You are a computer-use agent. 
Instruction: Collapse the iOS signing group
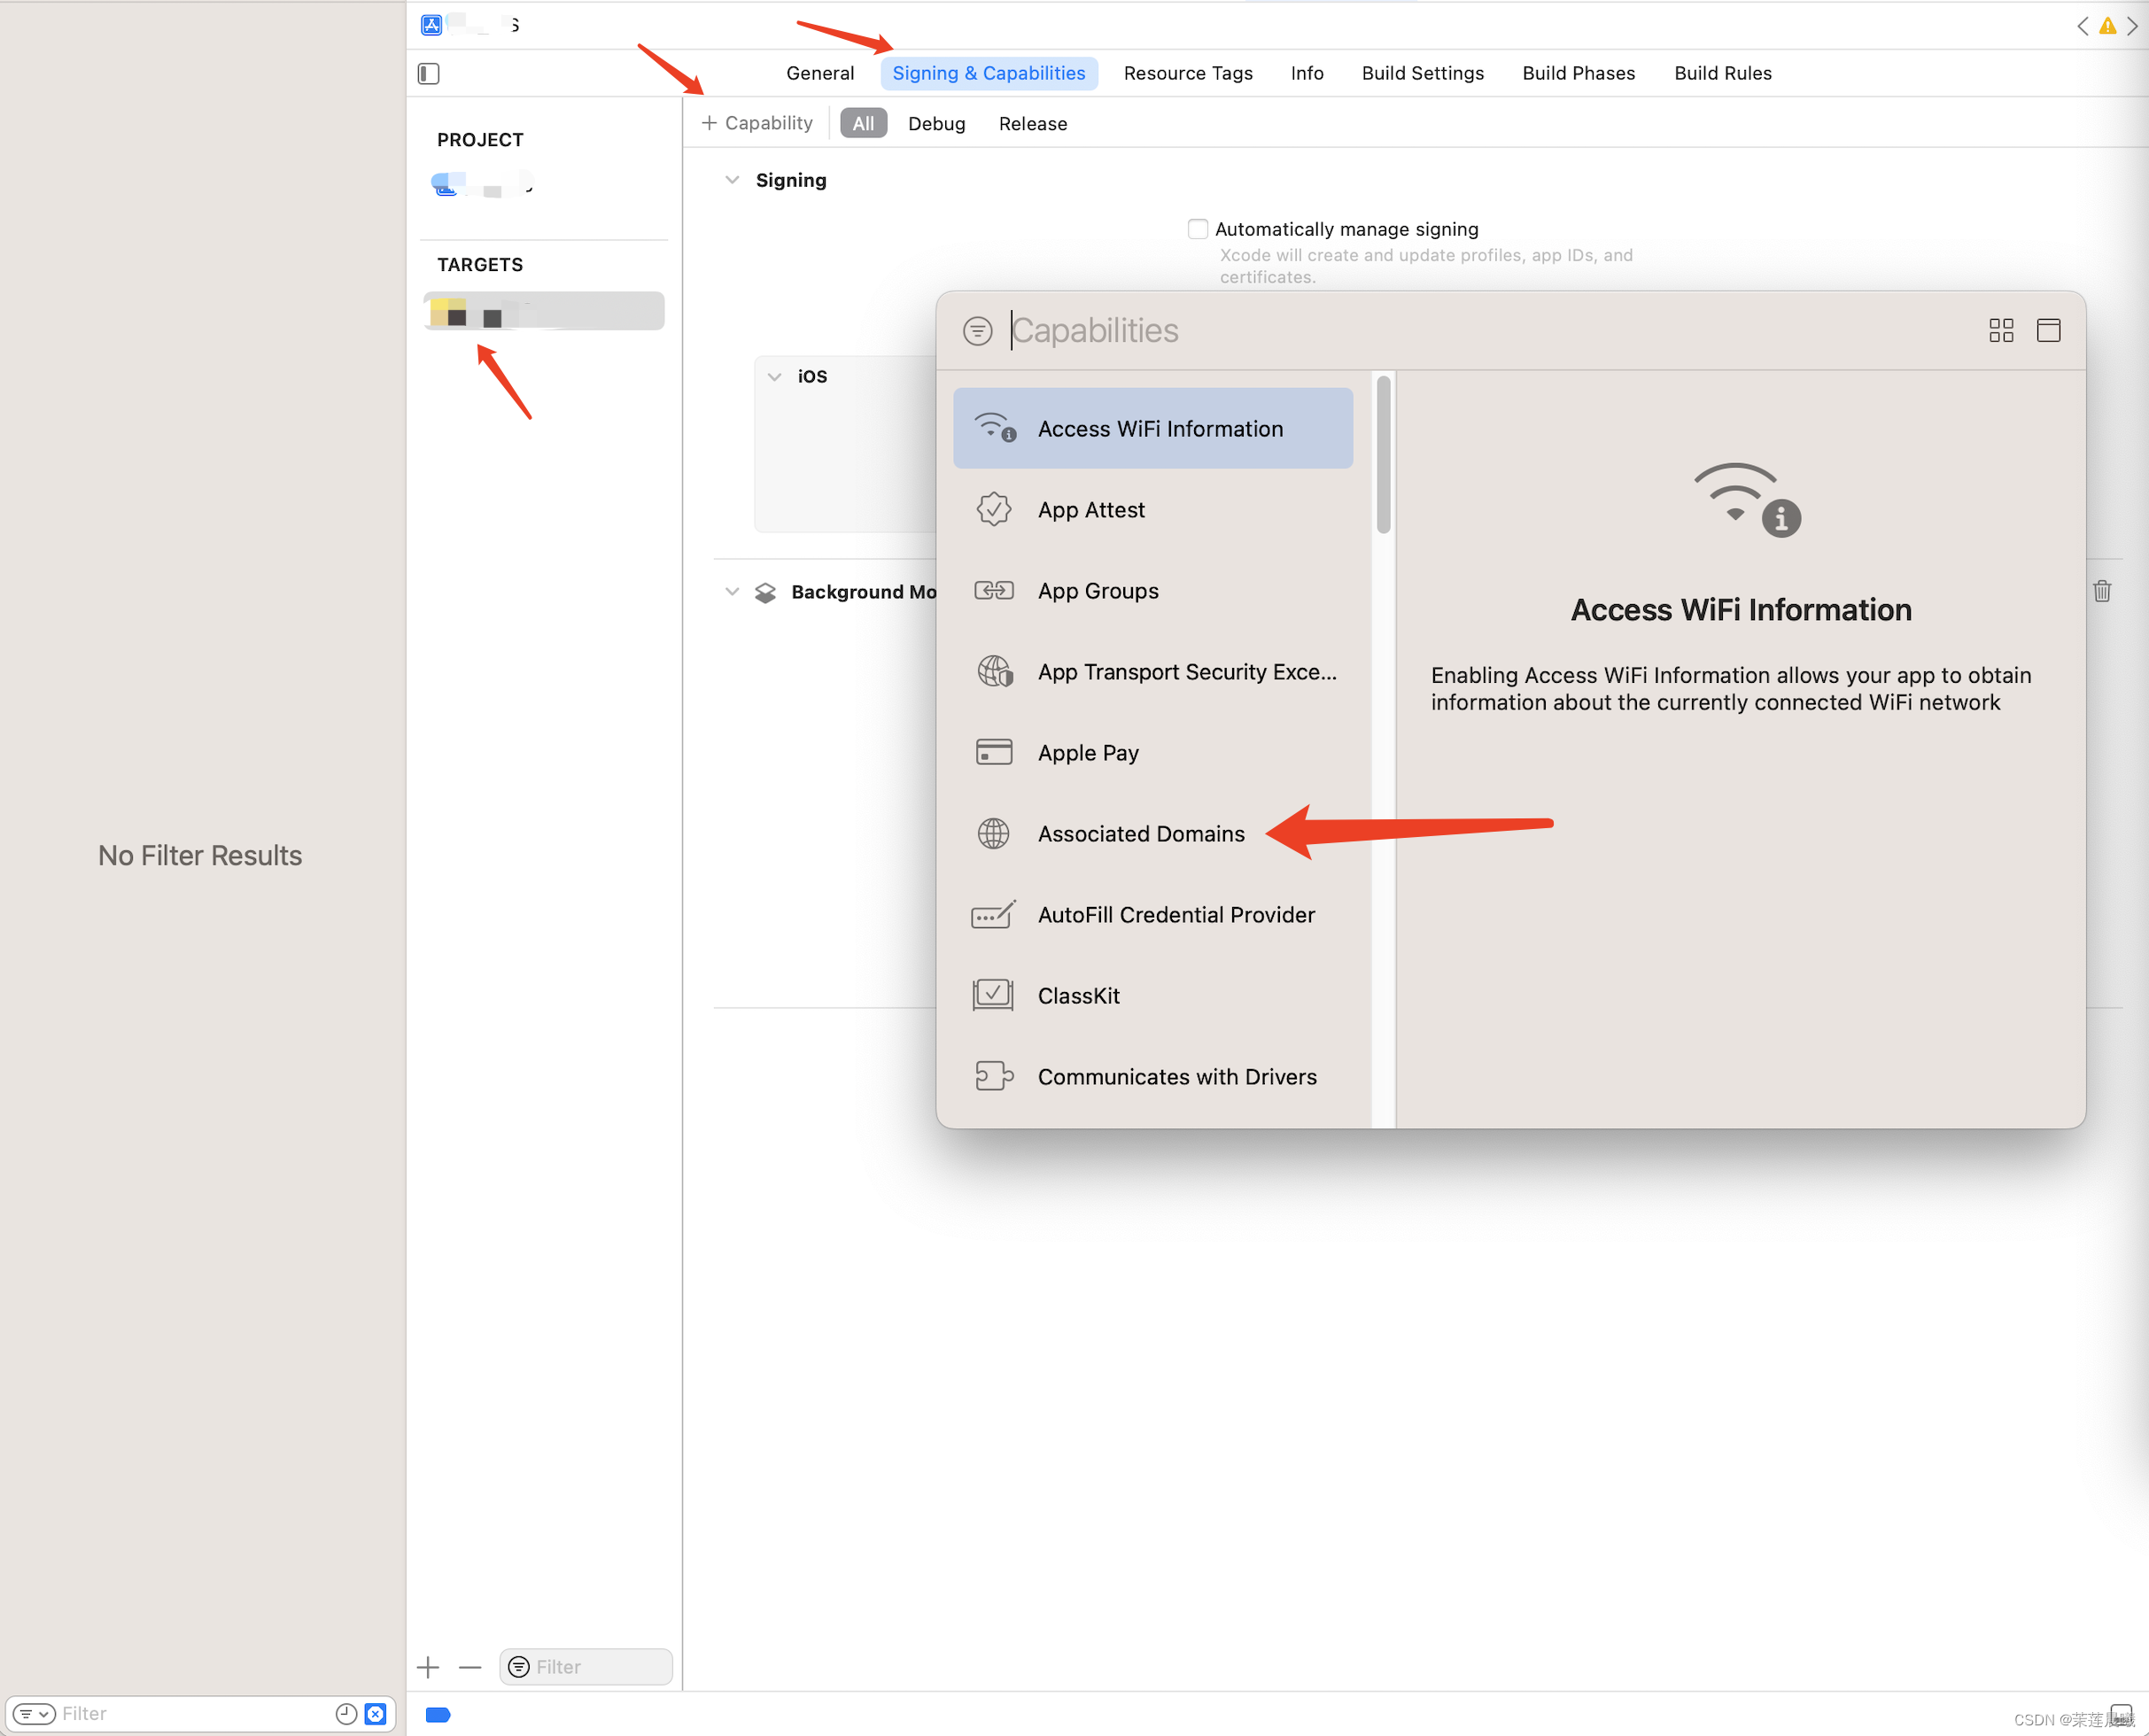click(774, 376)
